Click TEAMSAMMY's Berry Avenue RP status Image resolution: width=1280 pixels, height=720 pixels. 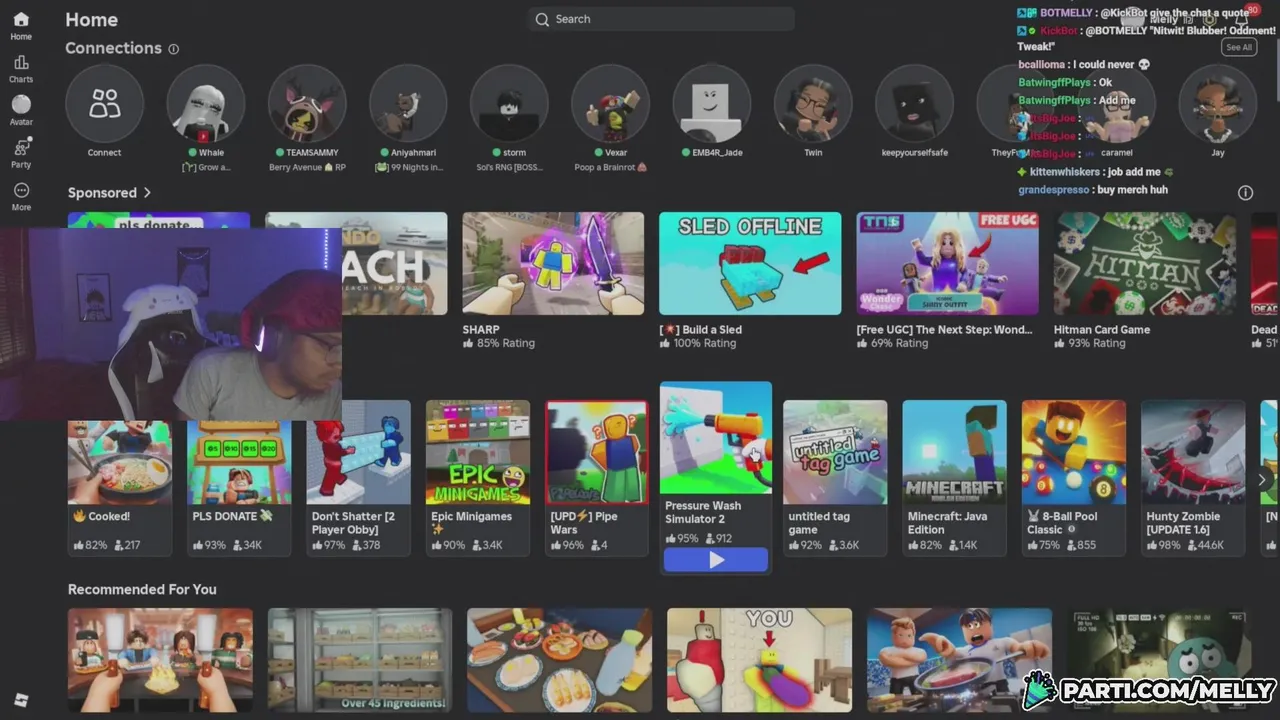pos(307,167)
